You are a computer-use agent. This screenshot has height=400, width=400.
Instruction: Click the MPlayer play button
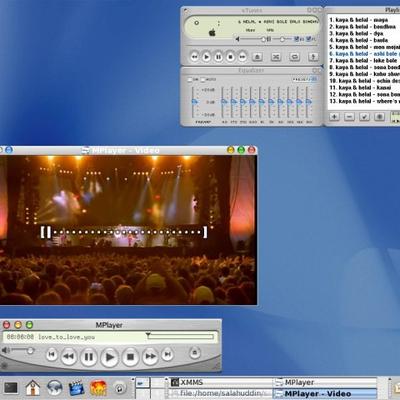click(109, 357)
